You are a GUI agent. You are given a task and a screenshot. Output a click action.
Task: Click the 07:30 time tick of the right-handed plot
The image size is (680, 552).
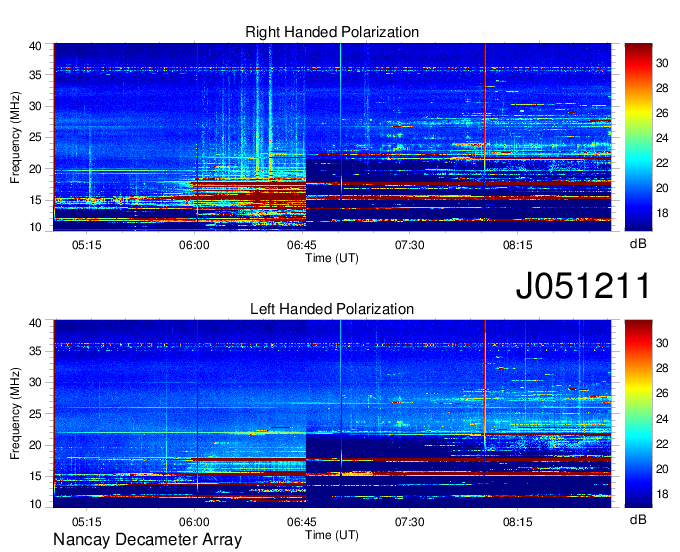click(x=409, y=245)
